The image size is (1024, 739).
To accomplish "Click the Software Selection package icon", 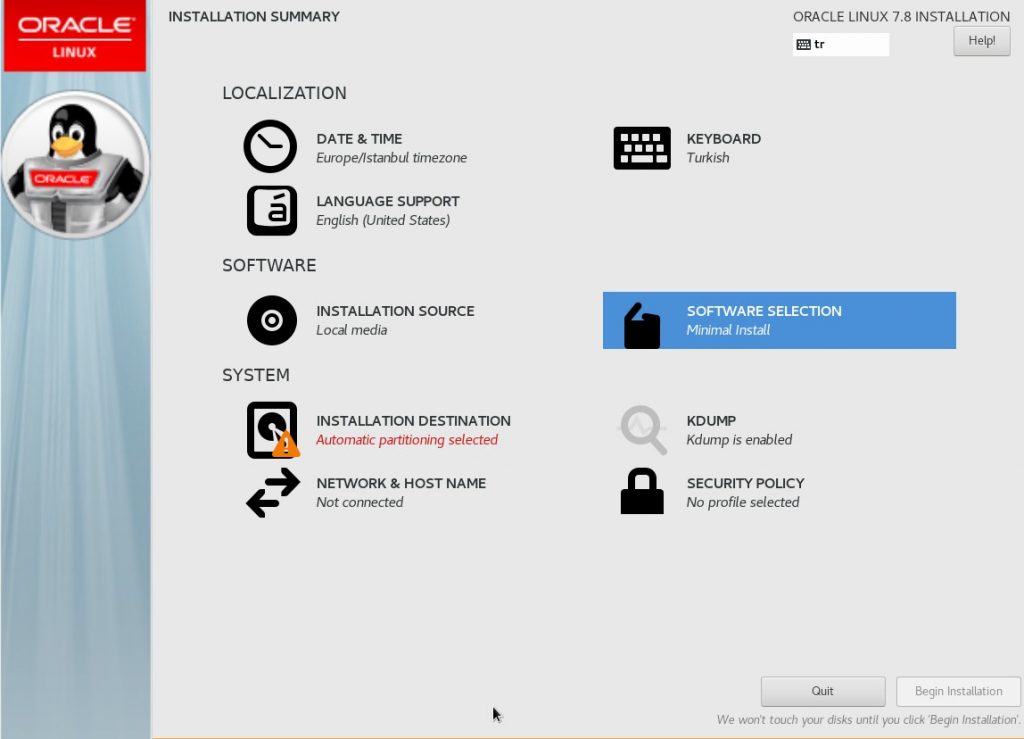I will pyautogui.click(x=642, y=325).
